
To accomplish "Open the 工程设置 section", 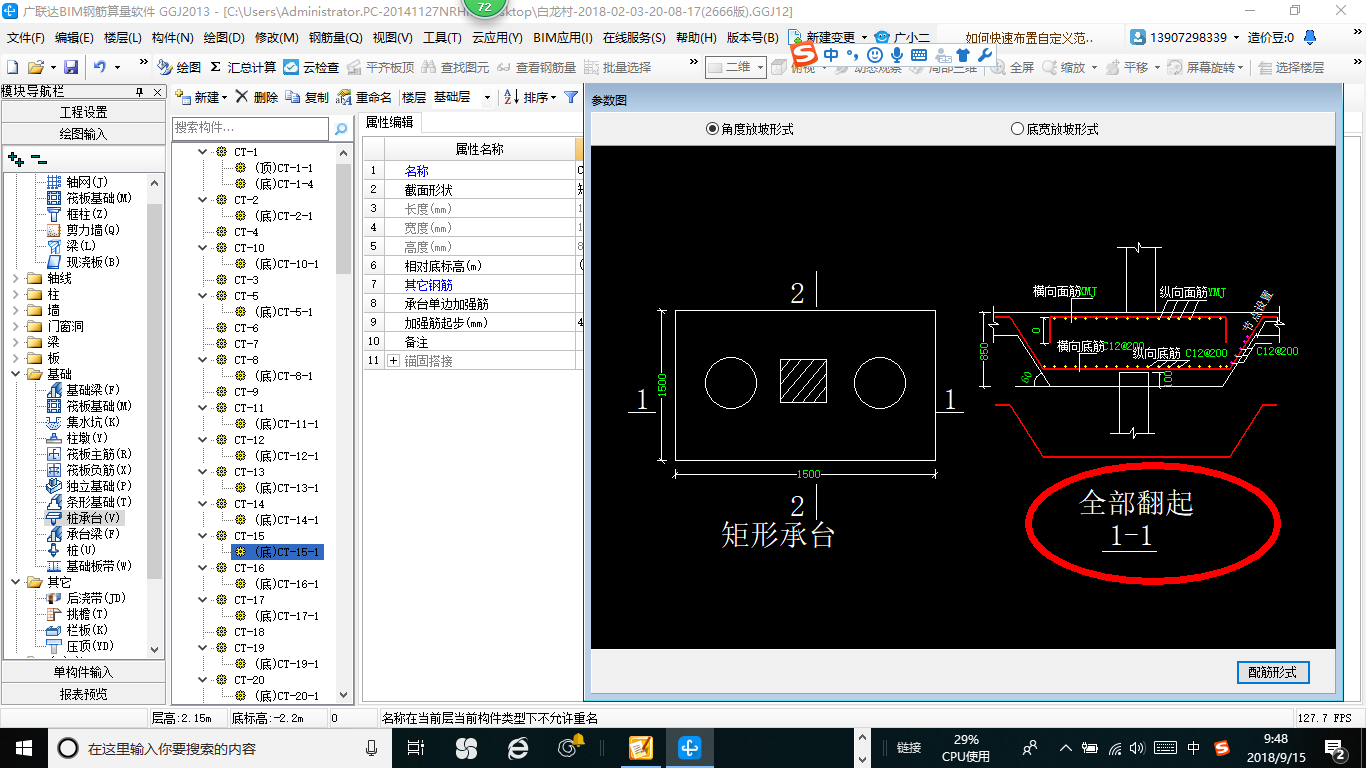I will point(83,112).
